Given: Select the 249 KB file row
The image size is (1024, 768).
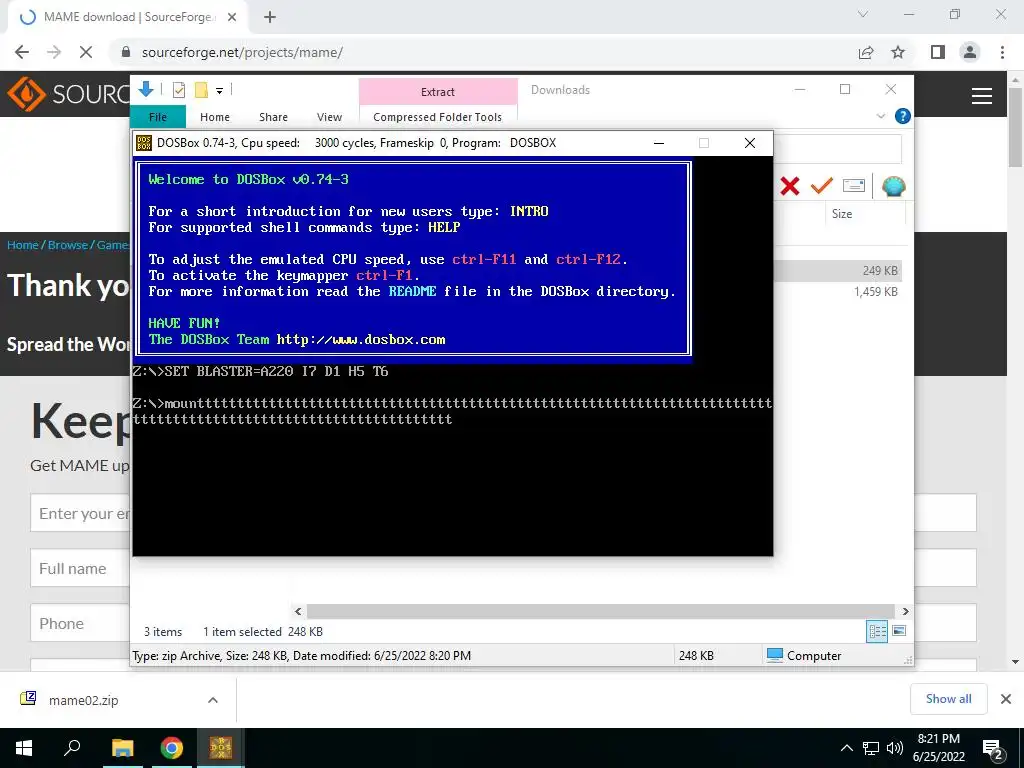Looking at the screenshot, I should point(837,270).
